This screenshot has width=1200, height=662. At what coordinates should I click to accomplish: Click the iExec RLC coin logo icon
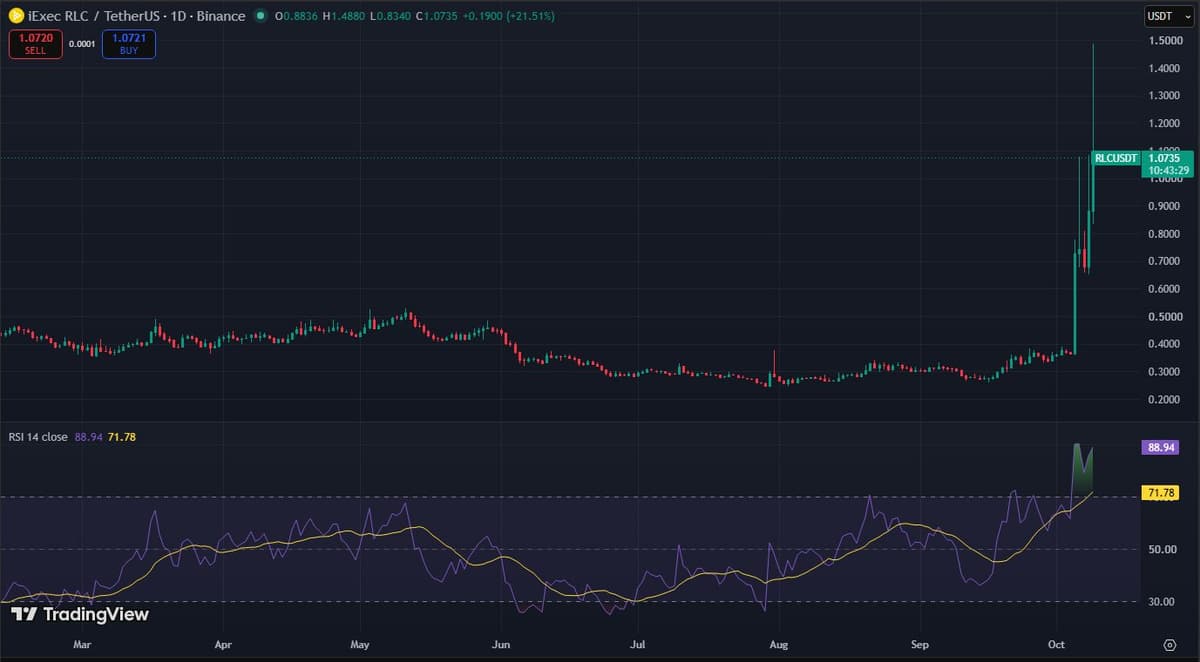click(x=15, y=16)
